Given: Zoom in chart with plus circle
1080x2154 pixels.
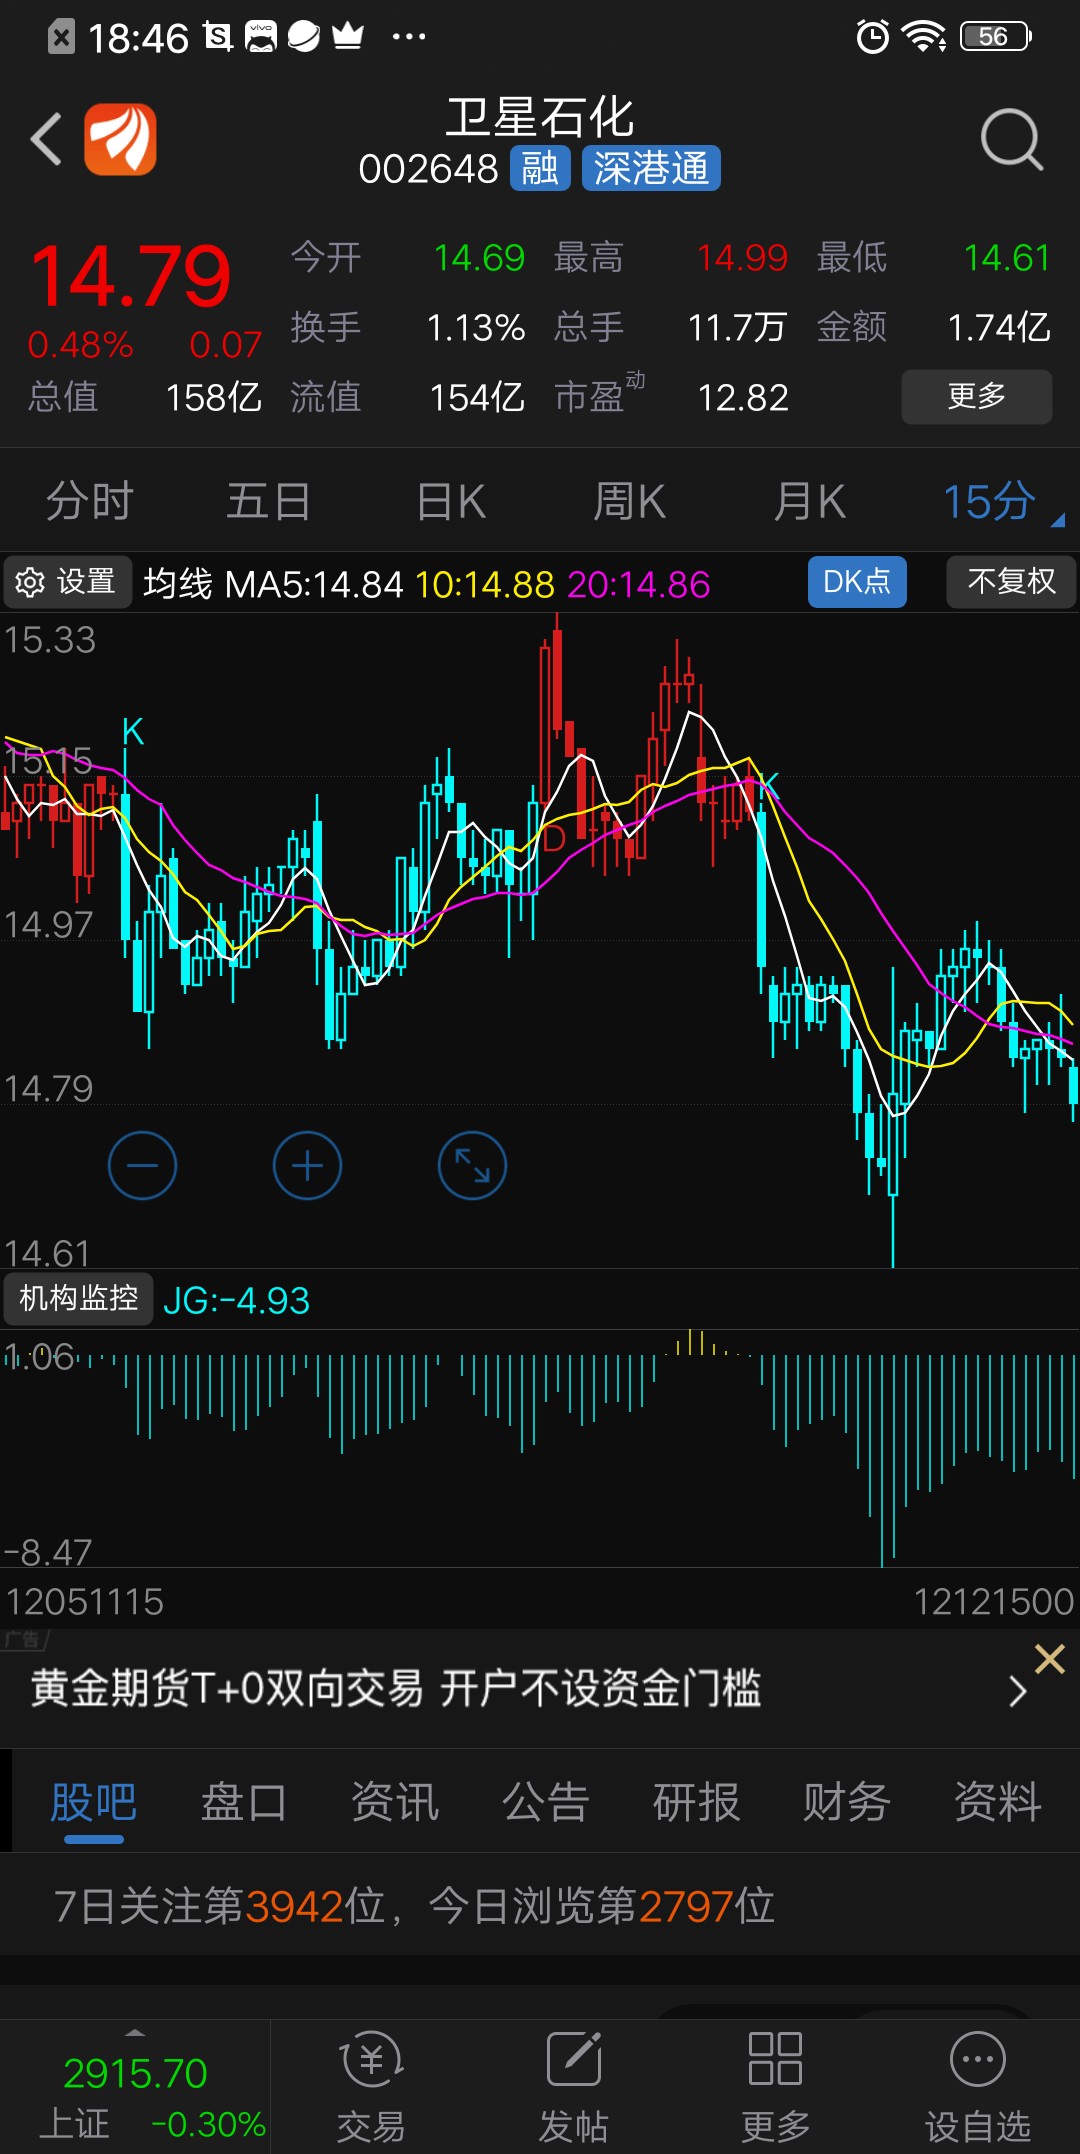Looking at the screenshot, I should point(307,1166).
